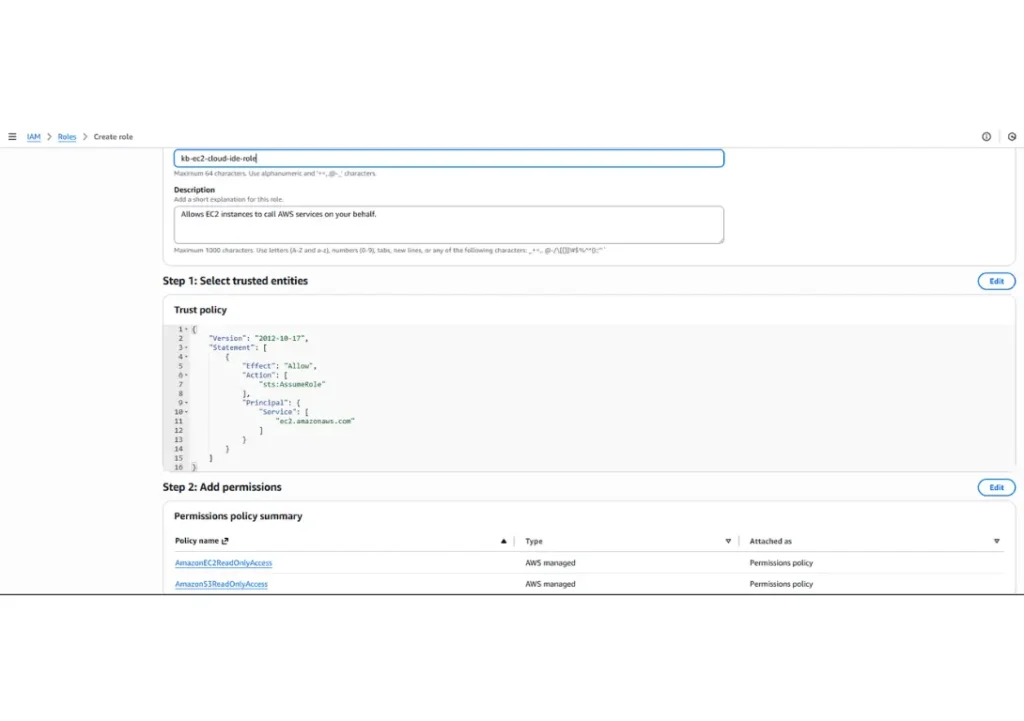1024x721 pixels.
Task: Sort ascending by Policy name arrow
Action: [503, 541]
